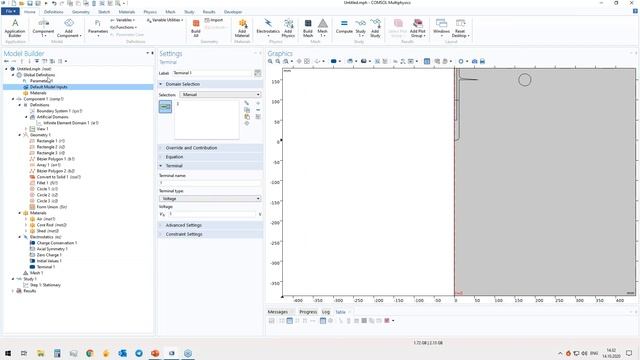This screenshot has height=360, width=640.
Task: Switch to the Materials ribbon tab
Action: pyautogui.click(x=127, y=12)
